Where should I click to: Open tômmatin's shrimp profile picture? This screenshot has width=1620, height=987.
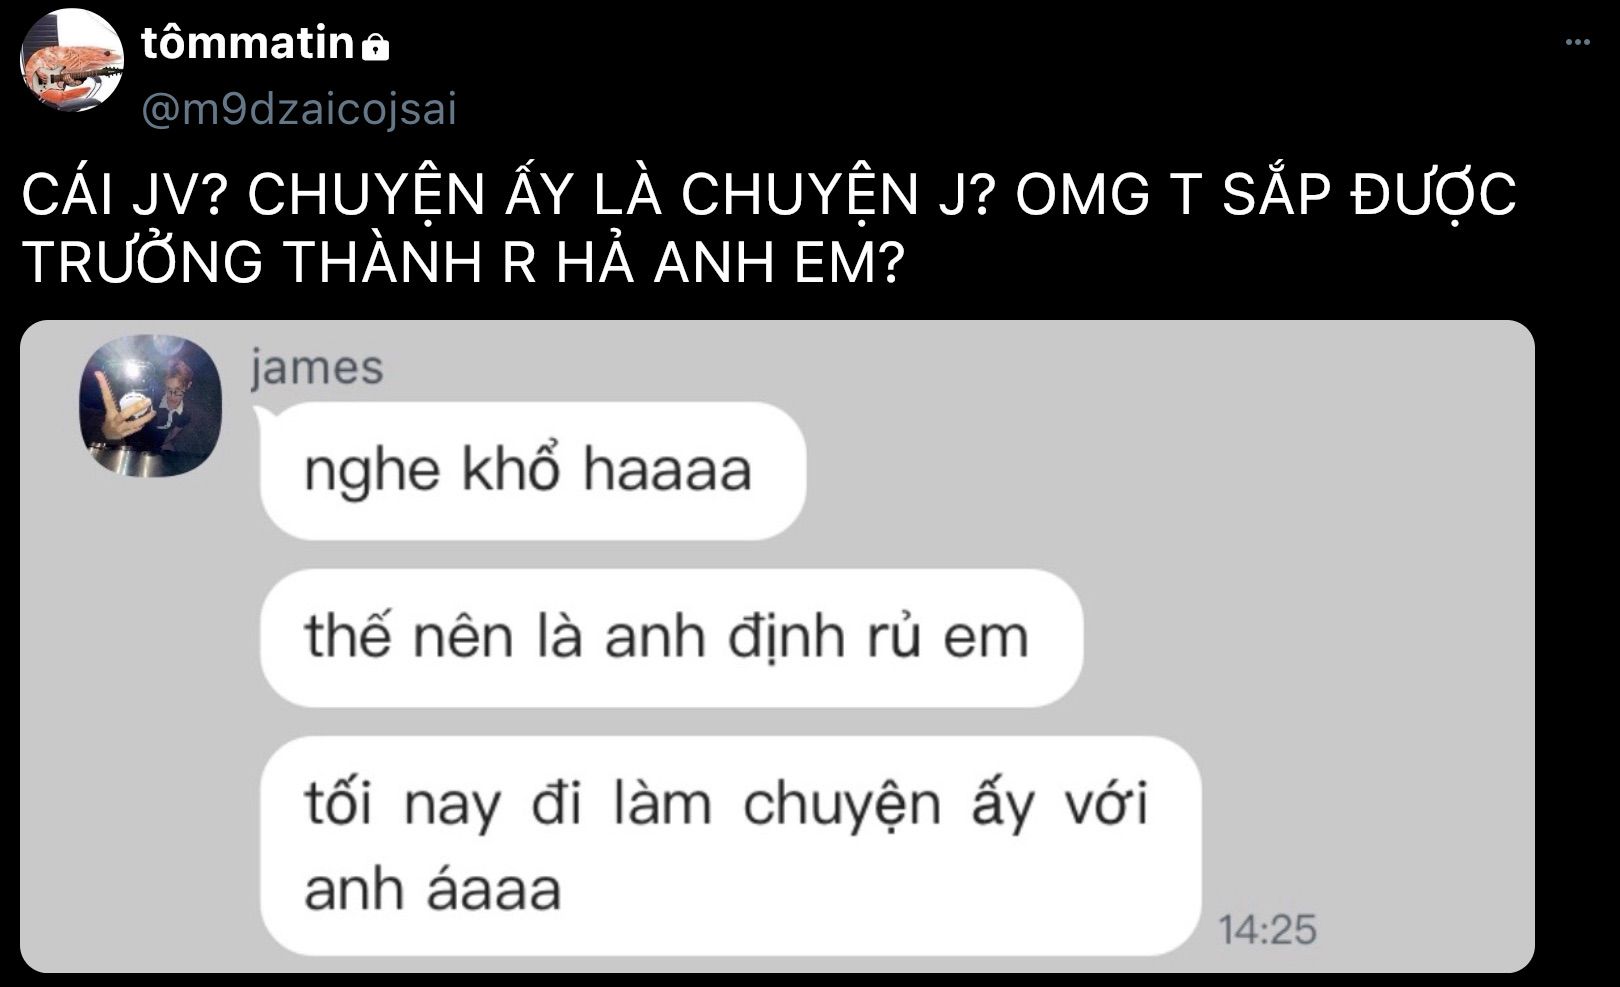pos(72,63)
